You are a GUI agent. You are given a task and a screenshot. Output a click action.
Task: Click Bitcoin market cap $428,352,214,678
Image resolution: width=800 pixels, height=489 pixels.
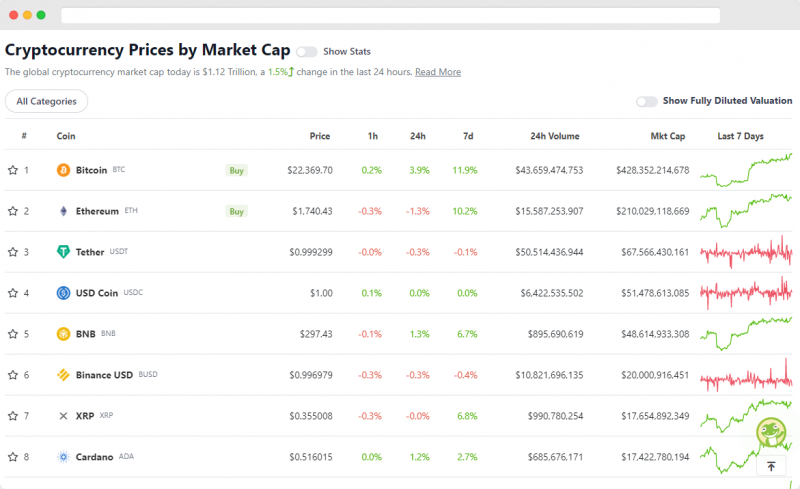pyautogui.click(x=653, y=170)
